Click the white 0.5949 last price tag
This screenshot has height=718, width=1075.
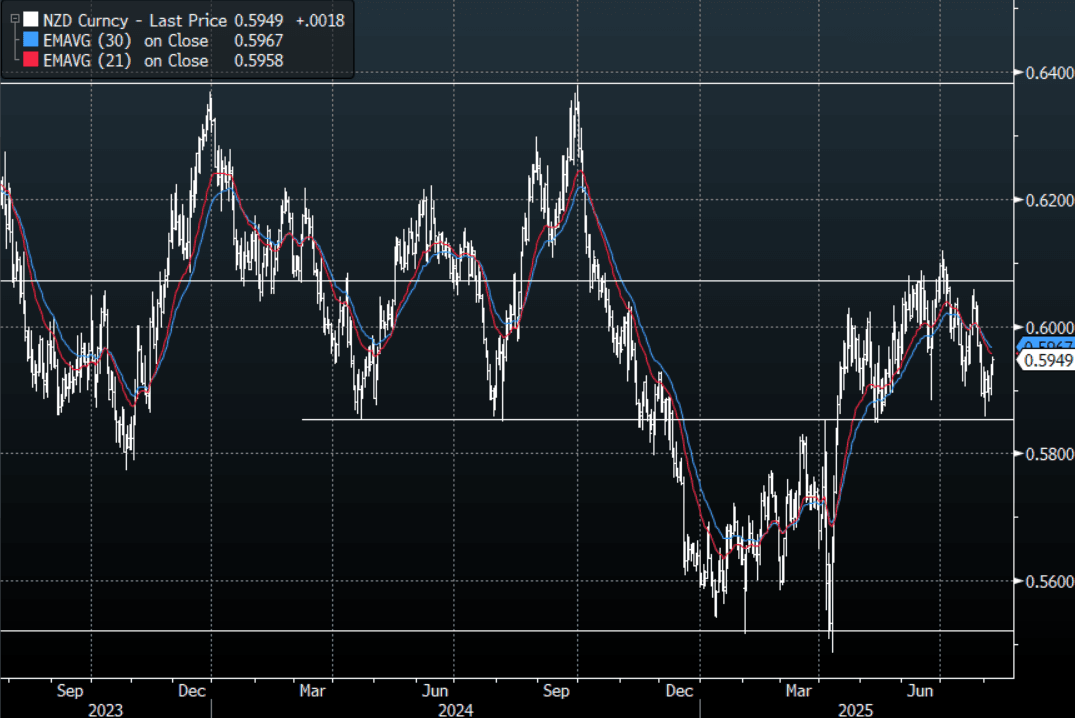click(1046, 361)
